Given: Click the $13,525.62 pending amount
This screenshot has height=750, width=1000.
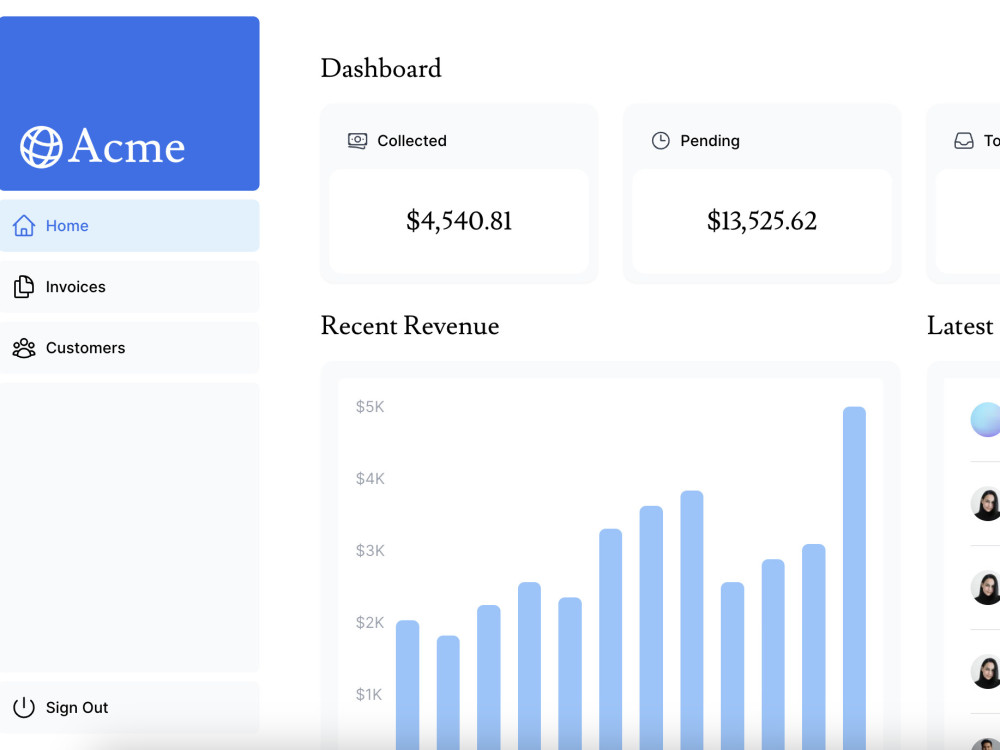Looking at the screenshot, I should coord(762,221).
